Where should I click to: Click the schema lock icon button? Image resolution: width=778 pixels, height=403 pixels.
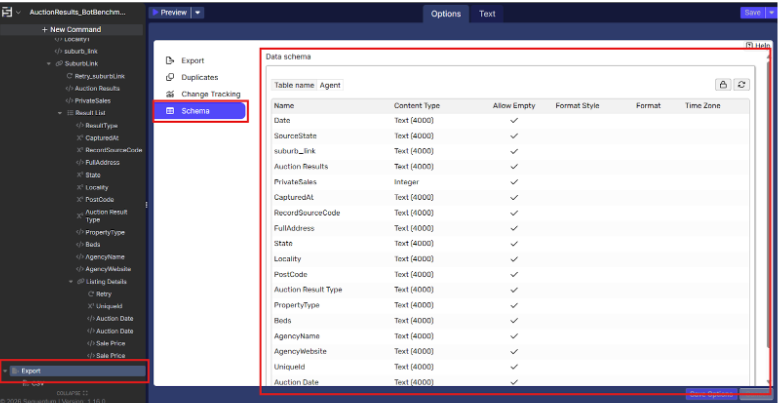point(723,85)
